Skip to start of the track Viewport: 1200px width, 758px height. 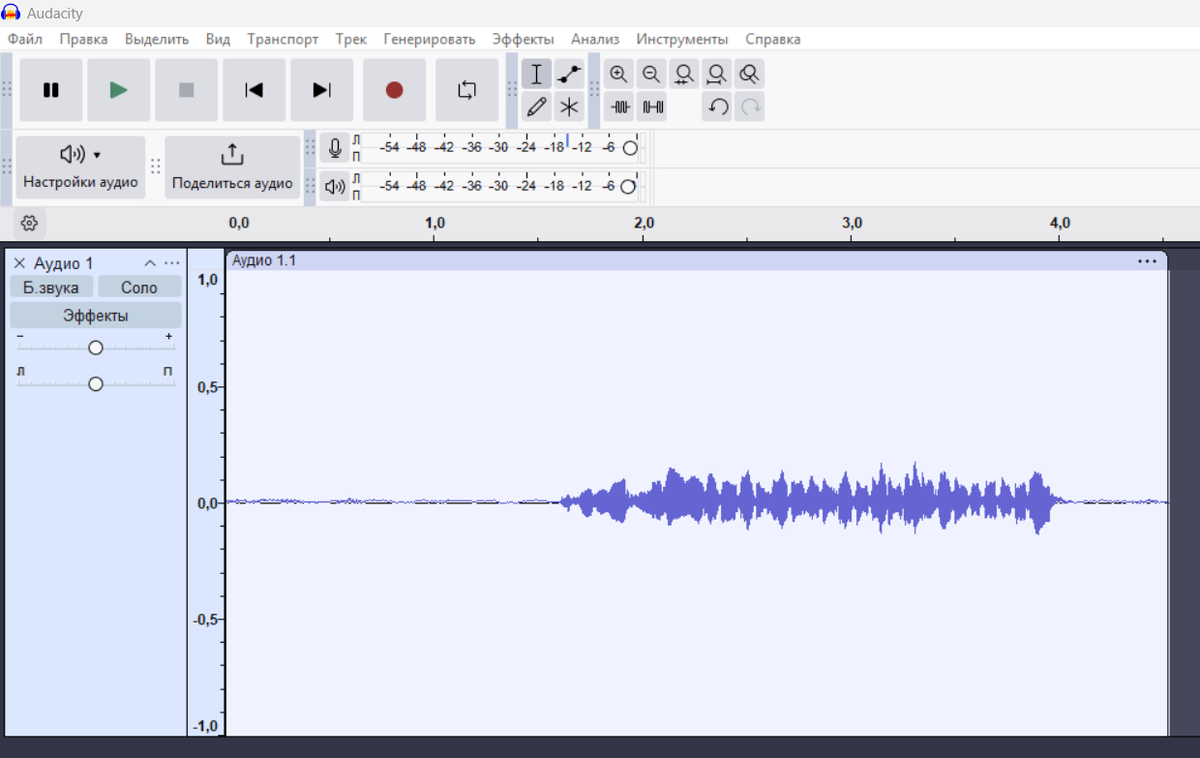pos(254,90)
